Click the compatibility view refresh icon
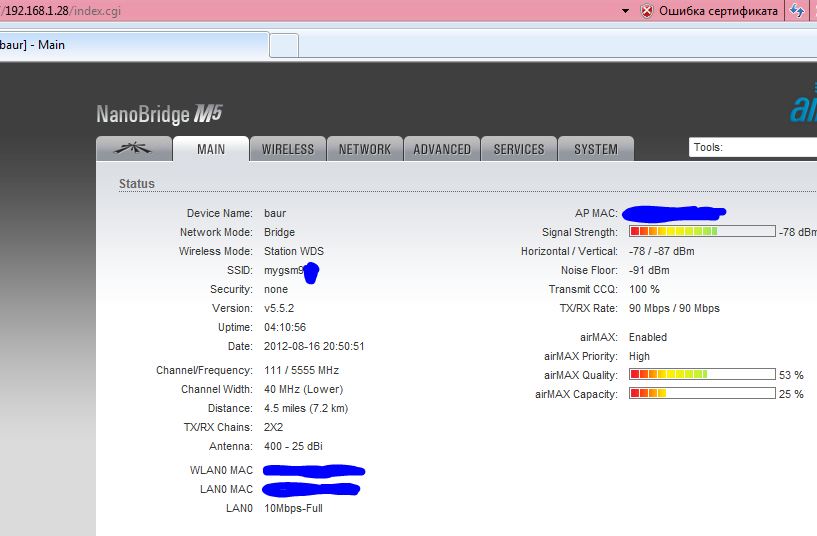 click(x=797, y=10)
